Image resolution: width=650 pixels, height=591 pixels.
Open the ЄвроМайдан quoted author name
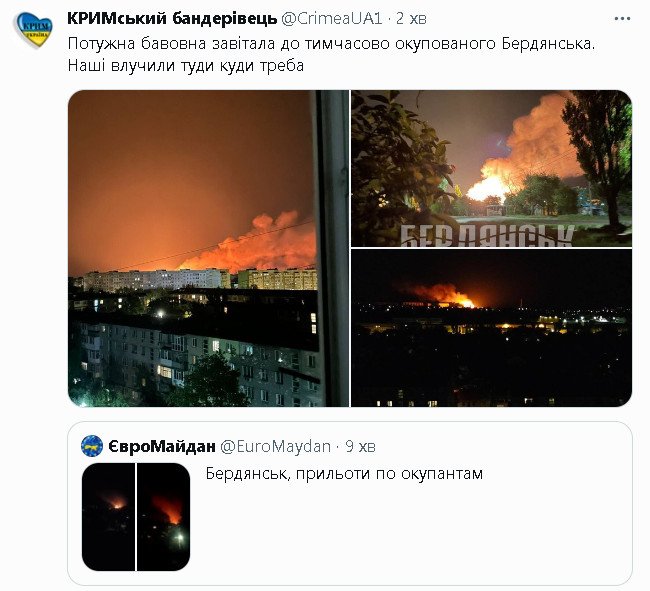(162, 446)
